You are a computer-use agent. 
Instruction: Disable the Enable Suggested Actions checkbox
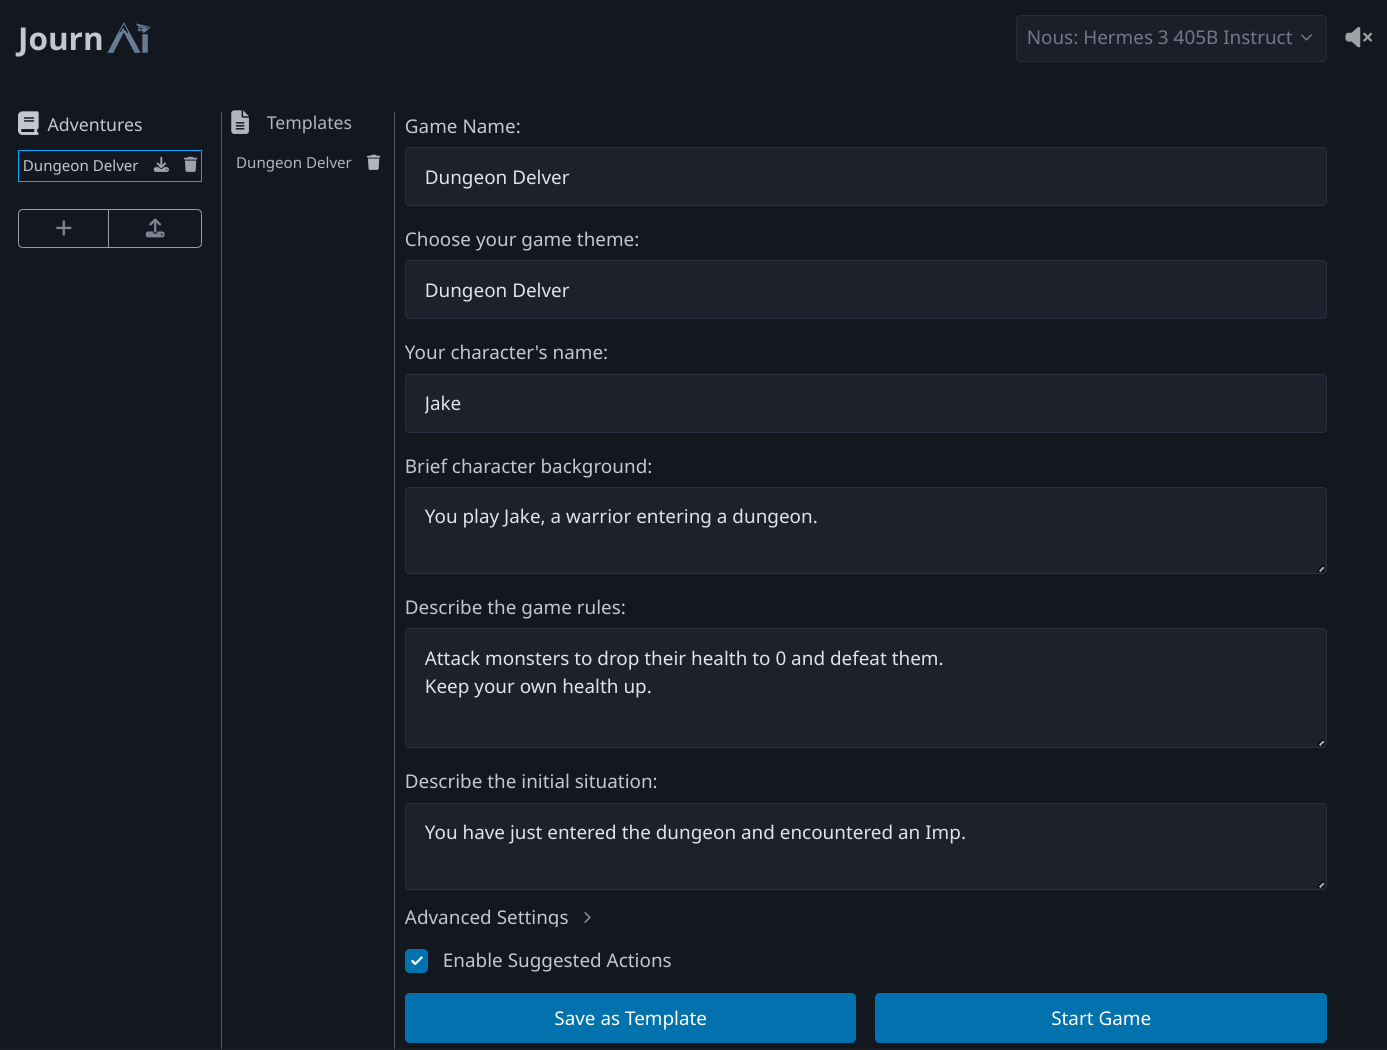pyautogui.click(x=417, y=961)
